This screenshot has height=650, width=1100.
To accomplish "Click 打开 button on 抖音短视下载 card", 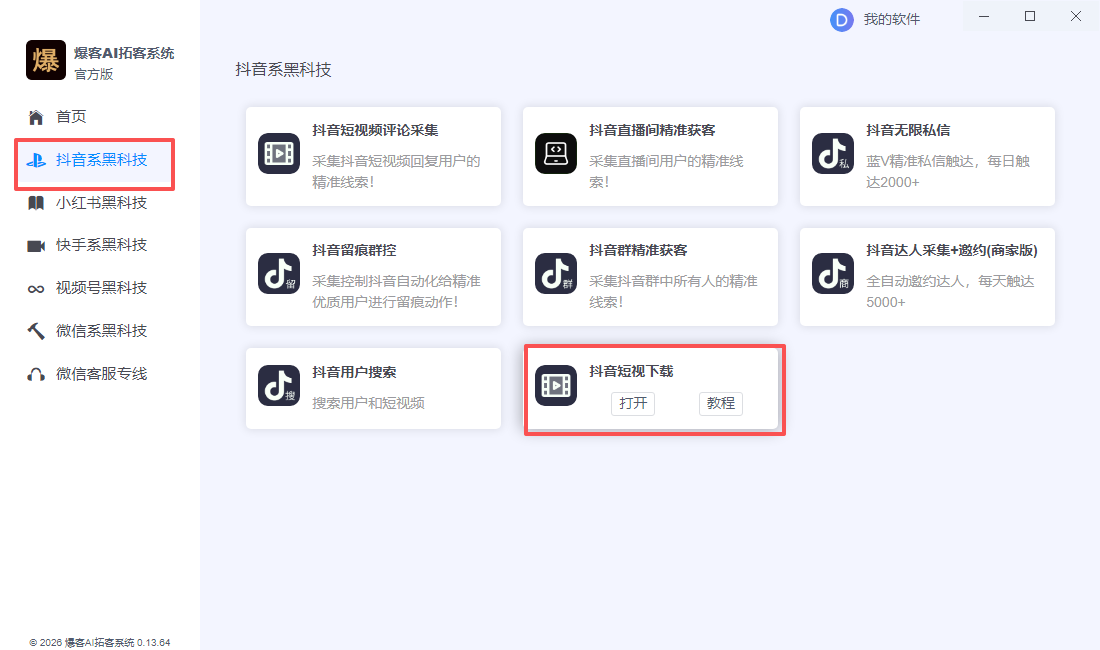I will [x=633, y=404].
